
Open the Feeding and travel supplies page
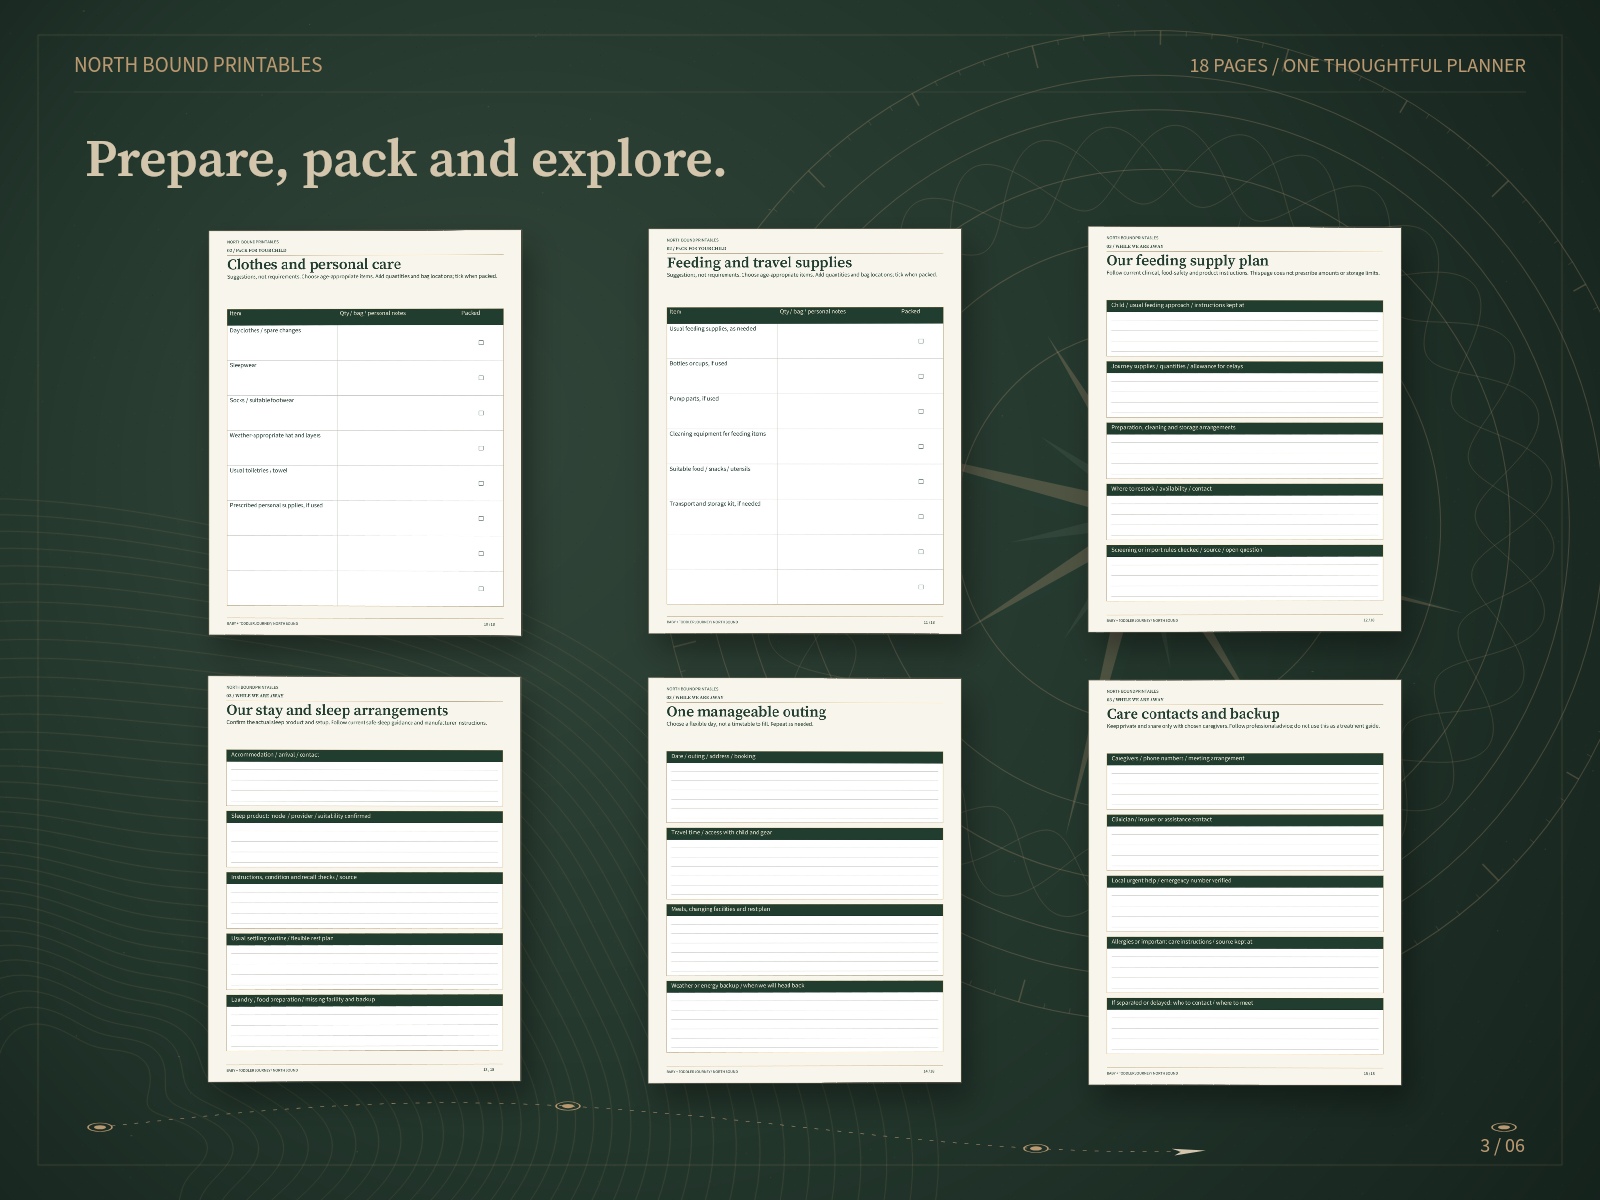pos(805,431)
